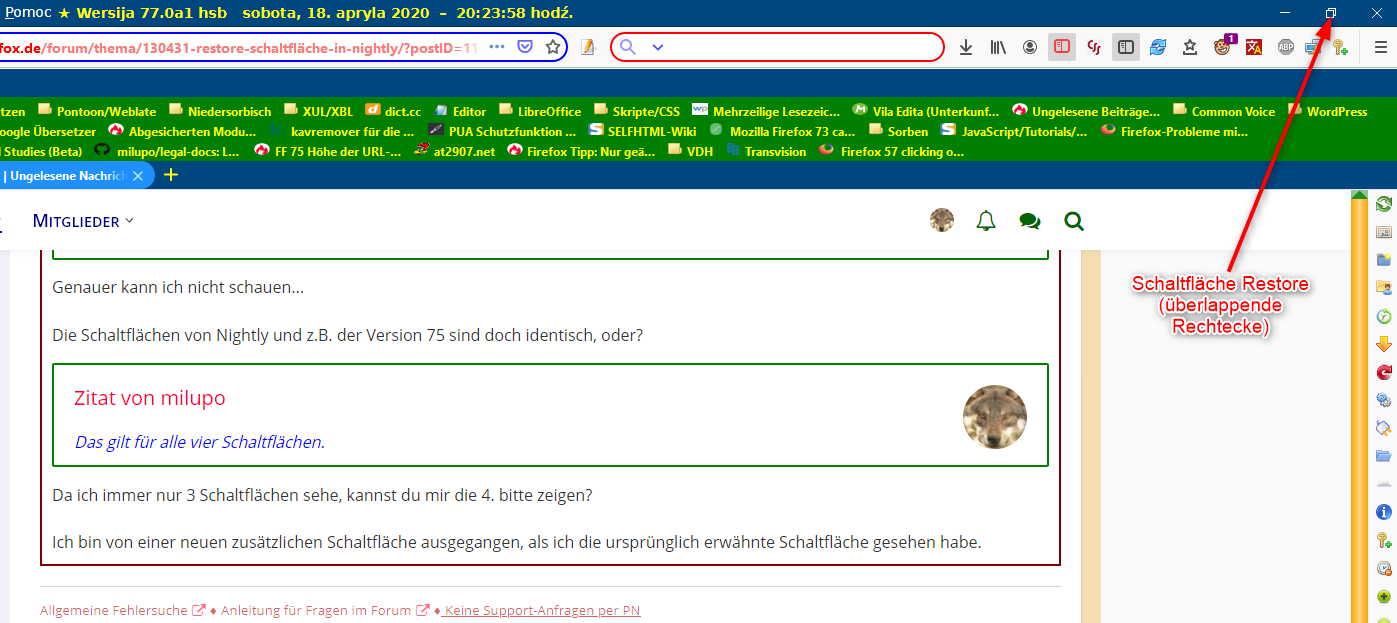Click the blue open folder sidebar icon
1397x623 pixels.
pyautogui.click(x=1384, y=456)
